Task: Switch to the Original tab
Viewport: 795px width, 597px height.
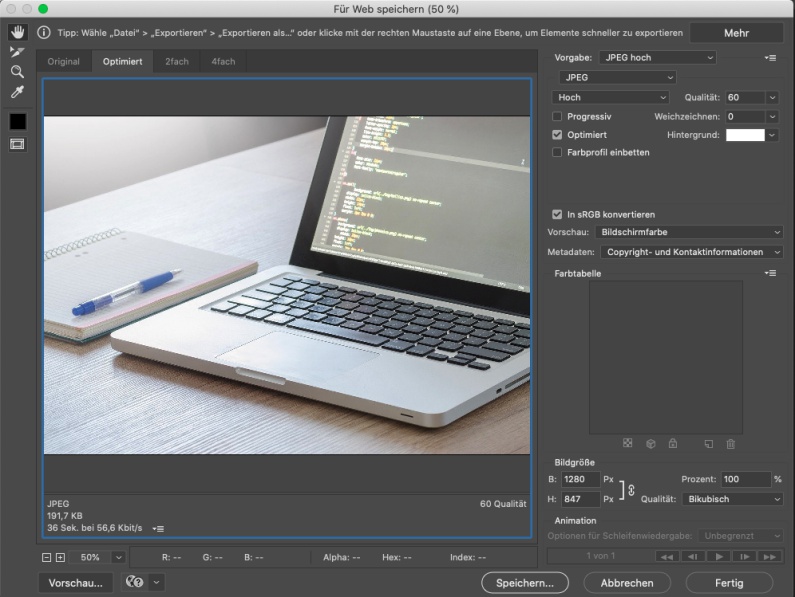Action: pyautogui.click(x=64, y=62)
